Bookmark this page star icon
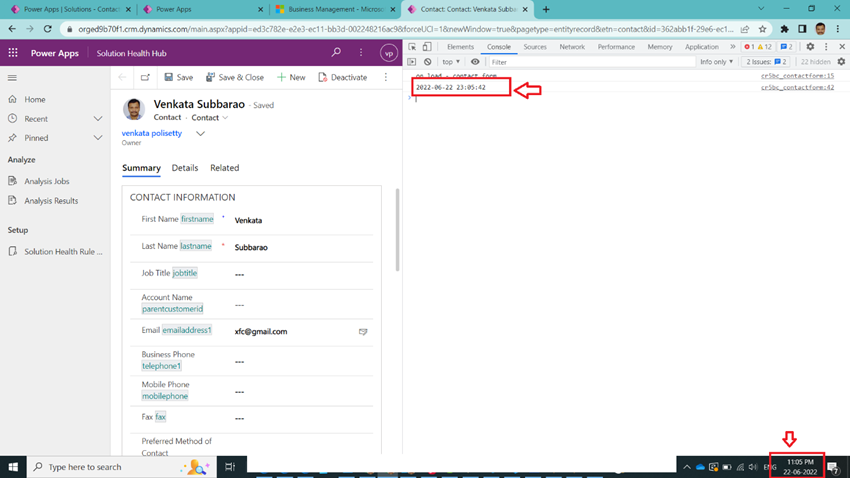The height and width of the screenshot is (478, 850). [x=763, y=29]
